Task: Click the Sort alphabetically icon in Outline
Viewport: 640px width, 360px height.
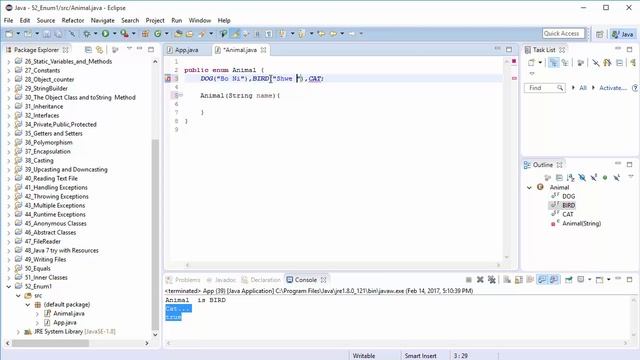Action: (x=571, y=177)
